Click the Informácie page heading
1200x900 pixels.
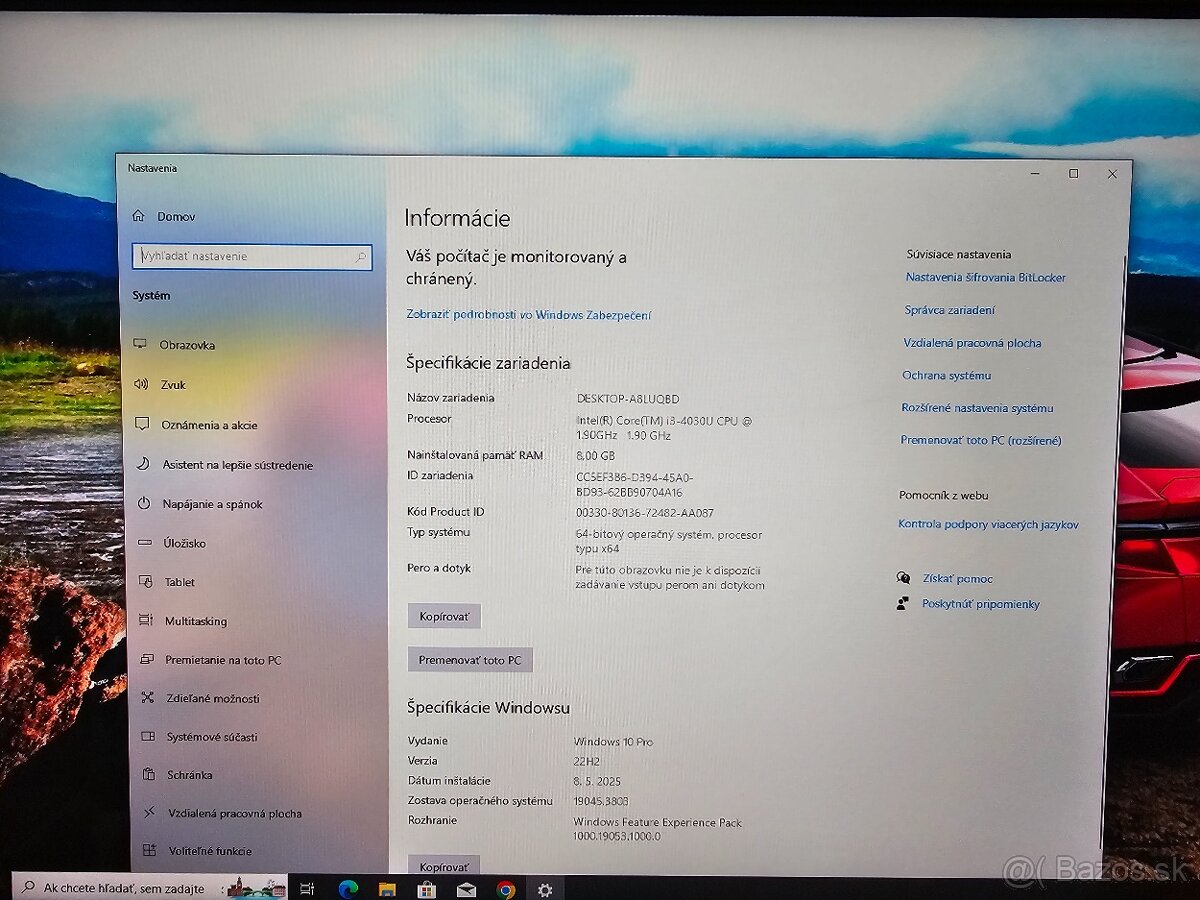coord(457,218)
